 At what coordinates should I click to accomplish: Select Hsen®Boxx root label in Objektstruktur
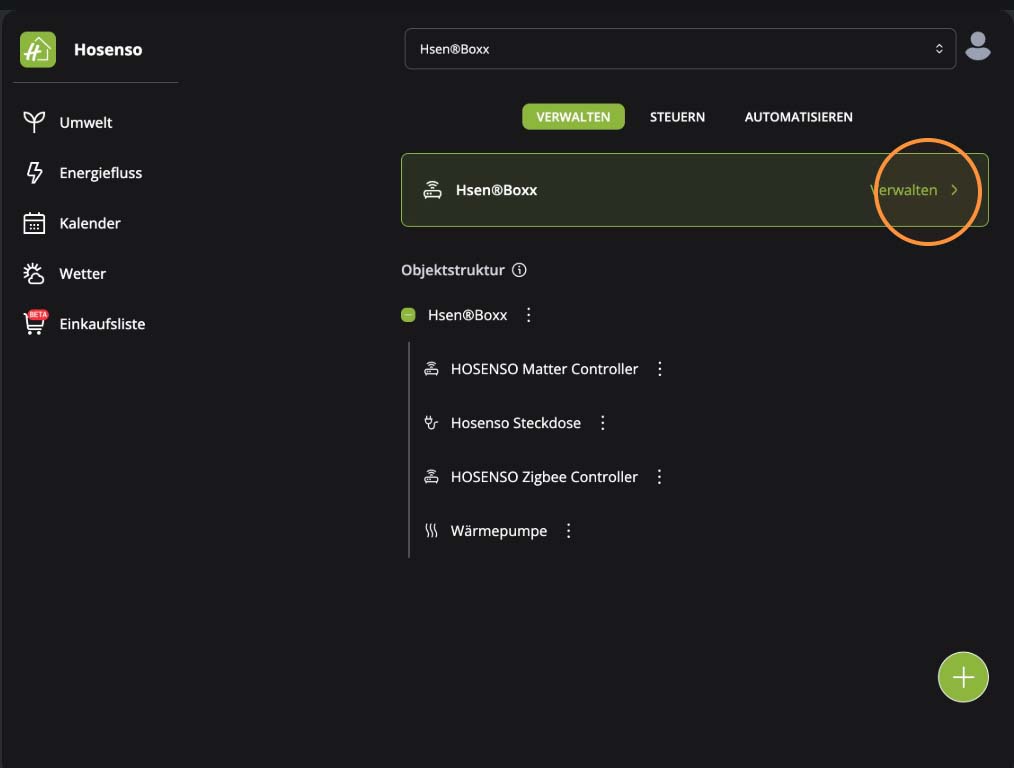click(x=468, y=315)
